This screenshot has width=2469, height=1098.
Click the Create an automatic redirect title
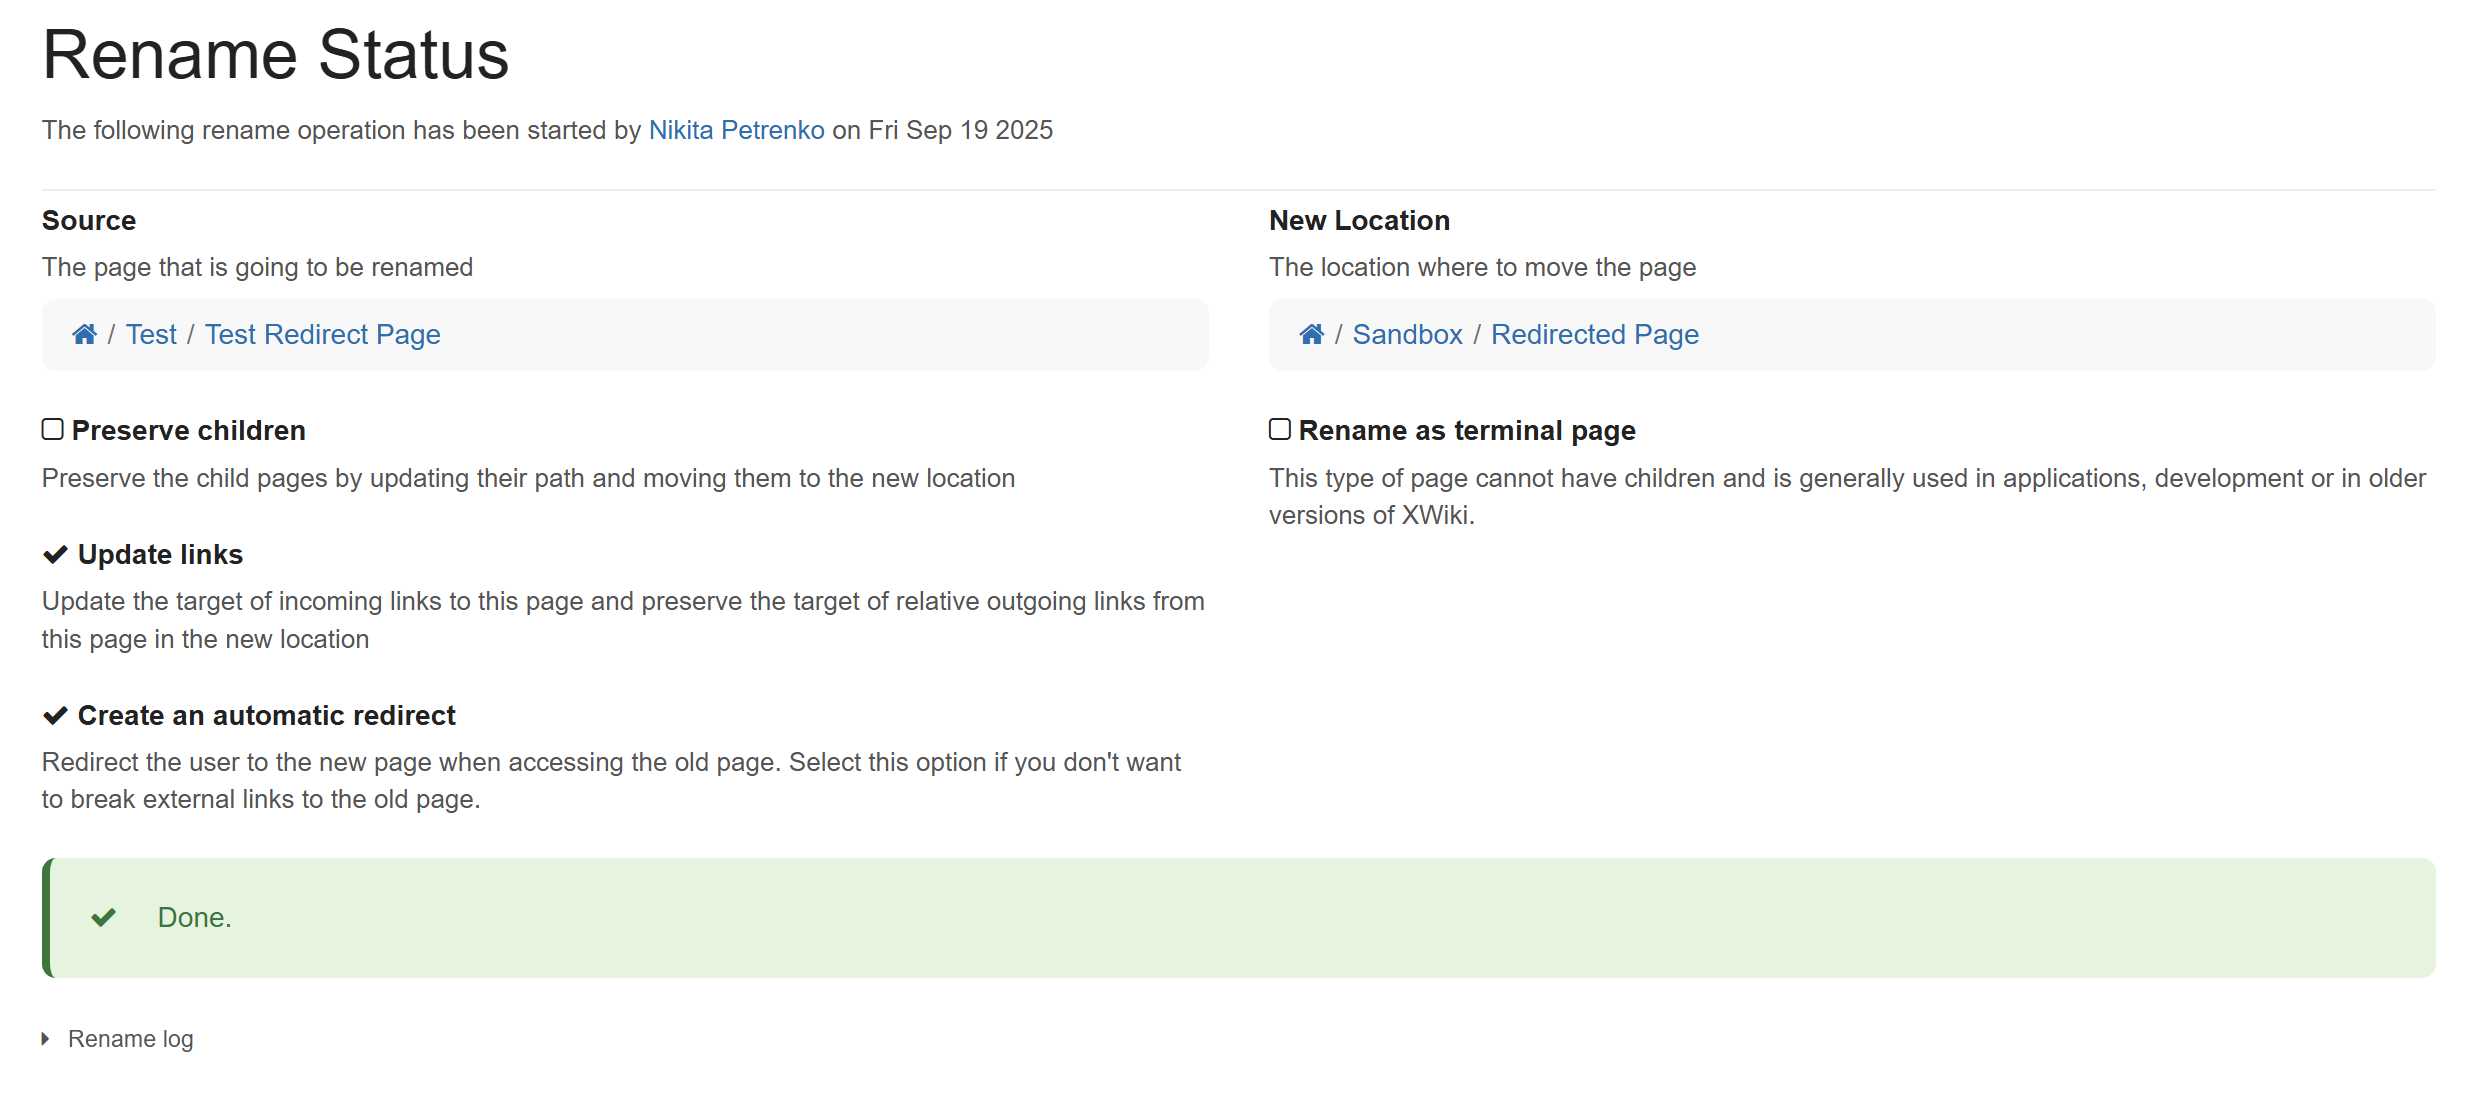pos(266,715)
